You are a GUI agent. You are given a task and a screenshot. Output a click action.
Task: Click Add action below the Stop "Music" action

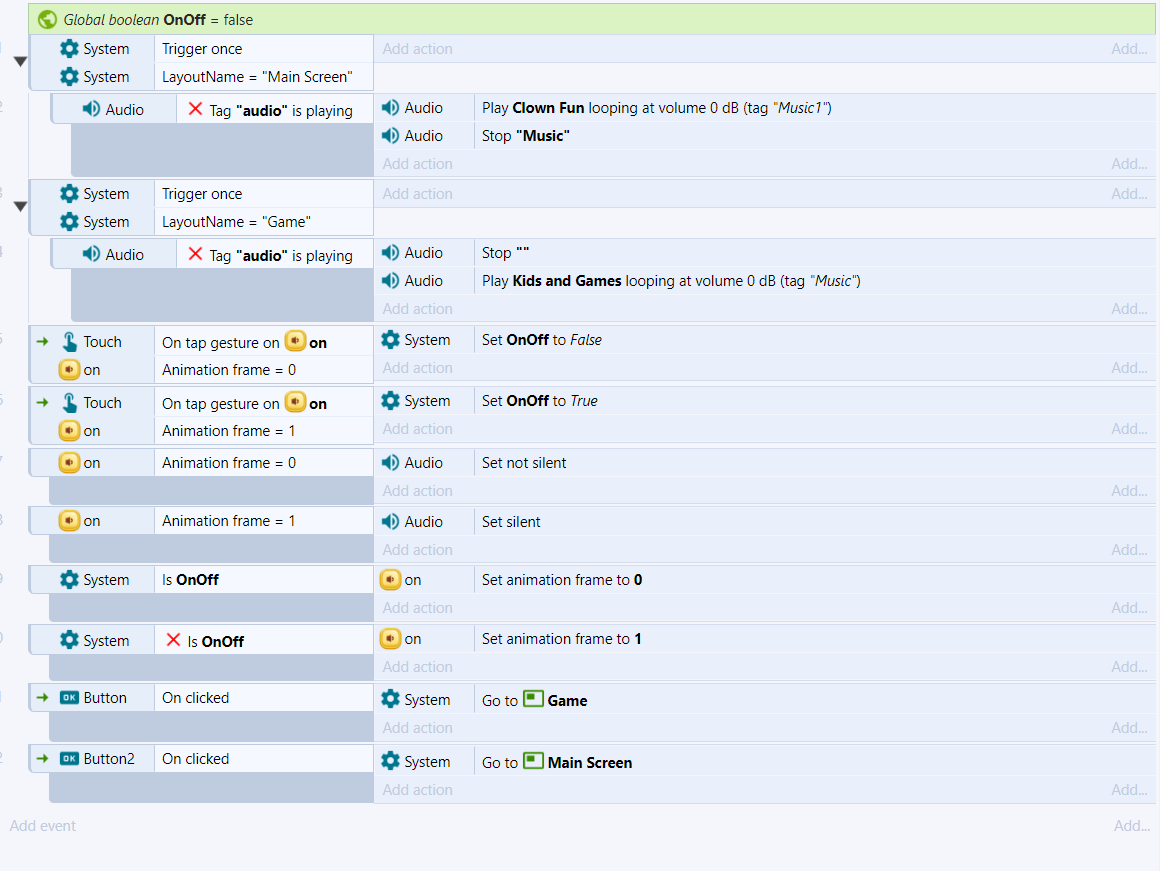417,164
